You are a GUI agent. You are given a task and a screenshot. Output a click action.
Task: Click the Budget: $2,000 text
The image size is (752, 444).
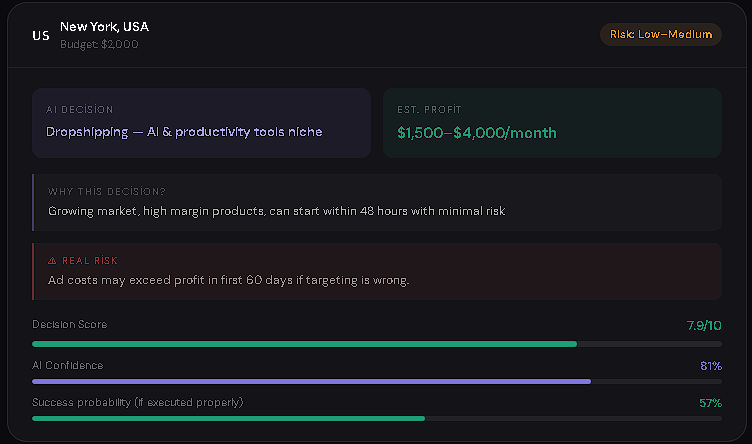click(99, 44)
